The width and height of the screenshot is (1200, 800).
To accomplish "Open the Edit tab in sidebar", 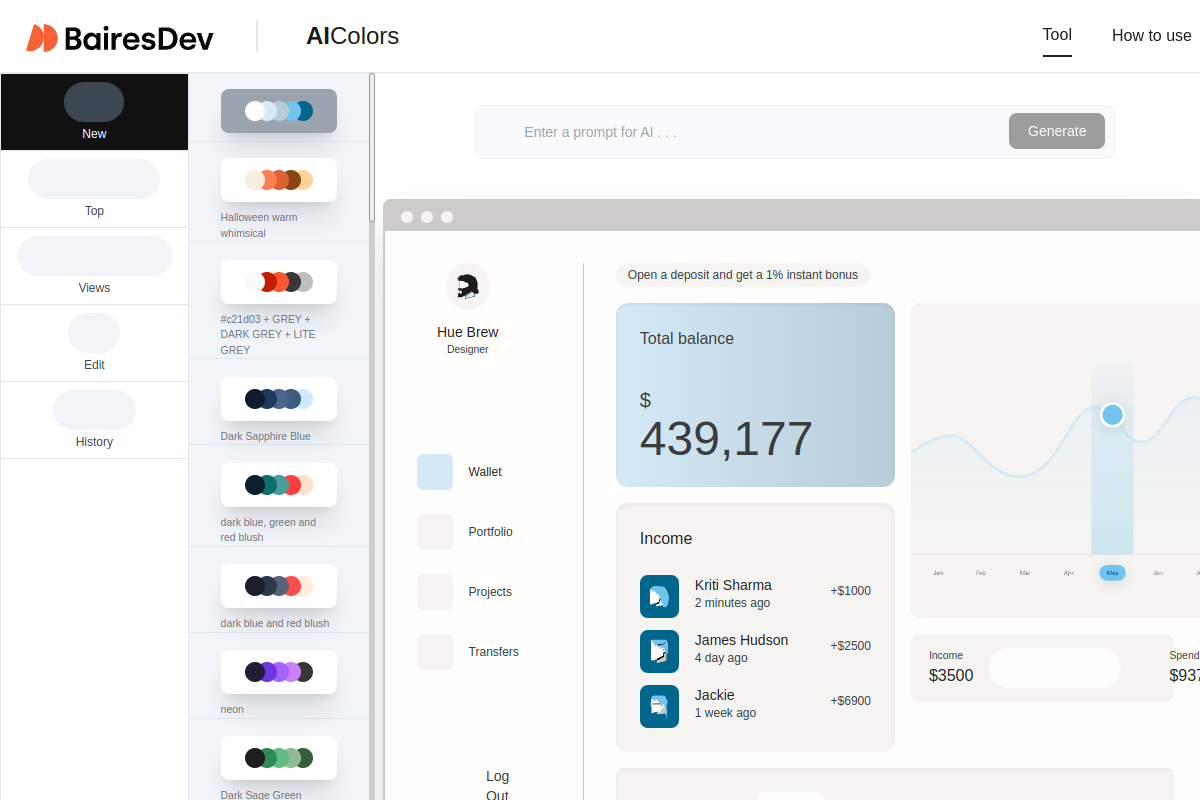I will [94, 343].
